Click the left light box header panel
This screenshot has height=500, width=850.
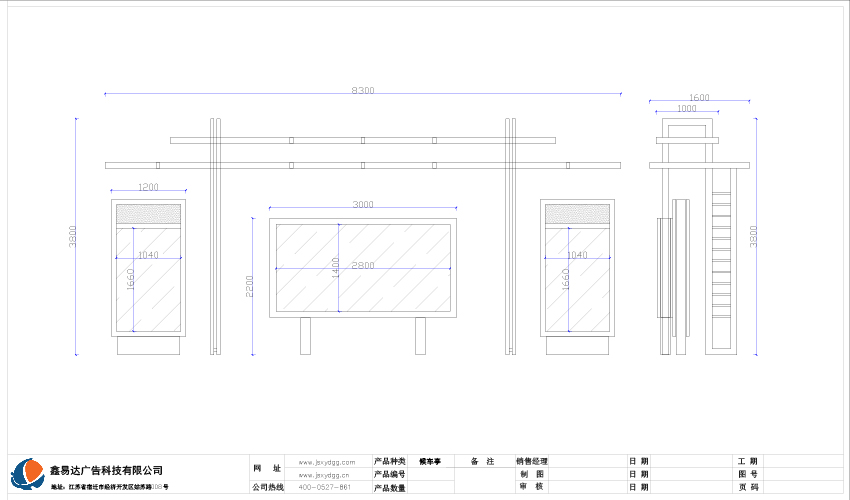click(149, 214)
